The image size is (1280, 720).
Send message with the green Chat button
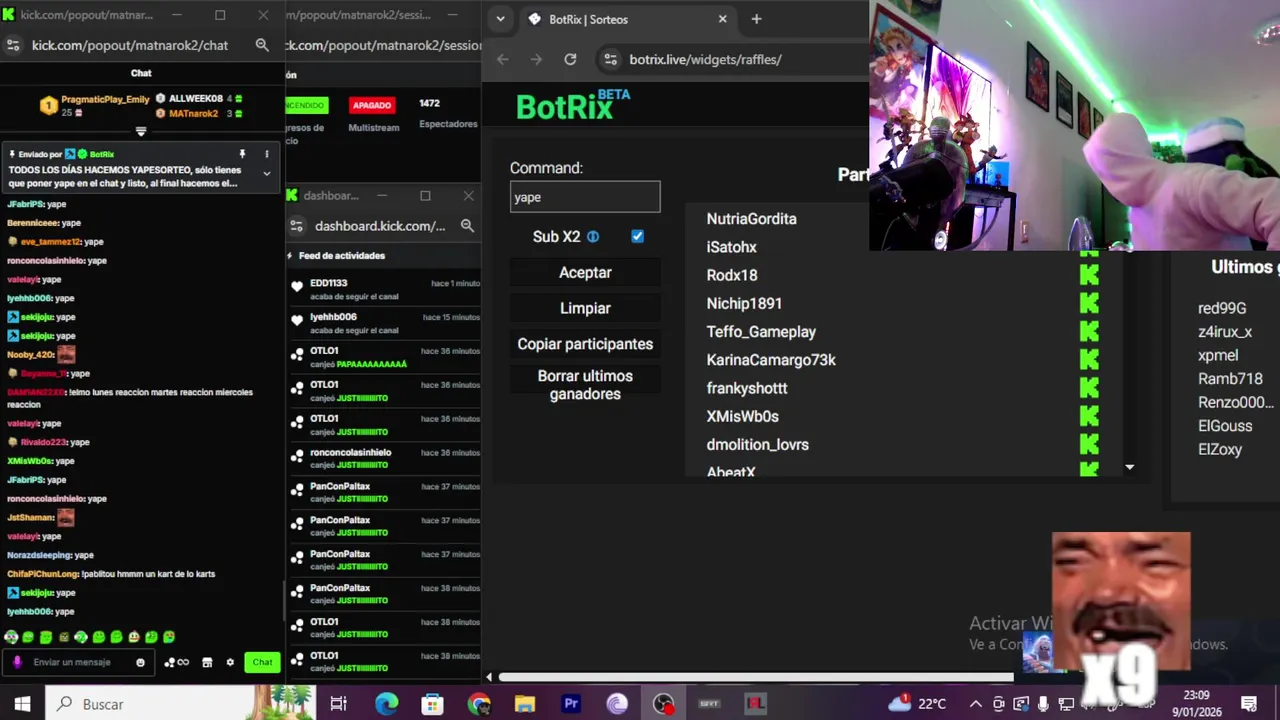(262, 662)
